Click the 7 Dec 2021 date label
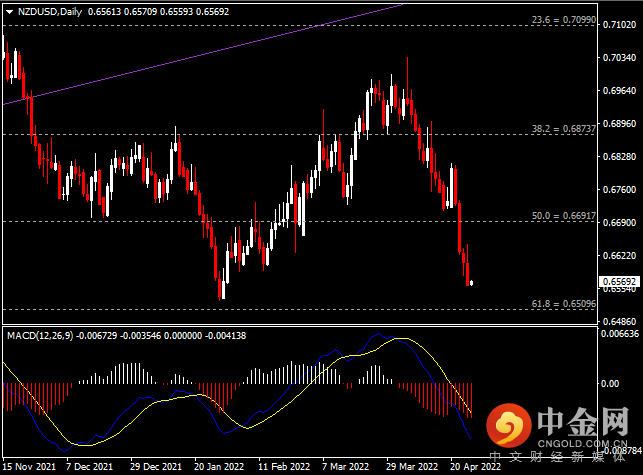This screenshot has width=643, height=475. coord(89,467)
